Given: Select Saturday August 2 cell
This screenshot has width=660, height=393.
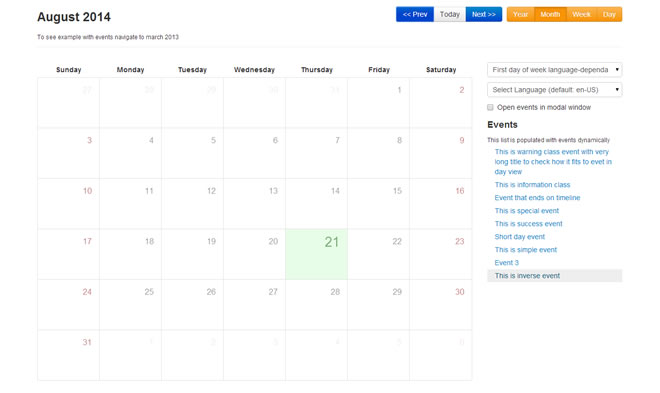Looking at the screenshot, I should coord(441,103).
